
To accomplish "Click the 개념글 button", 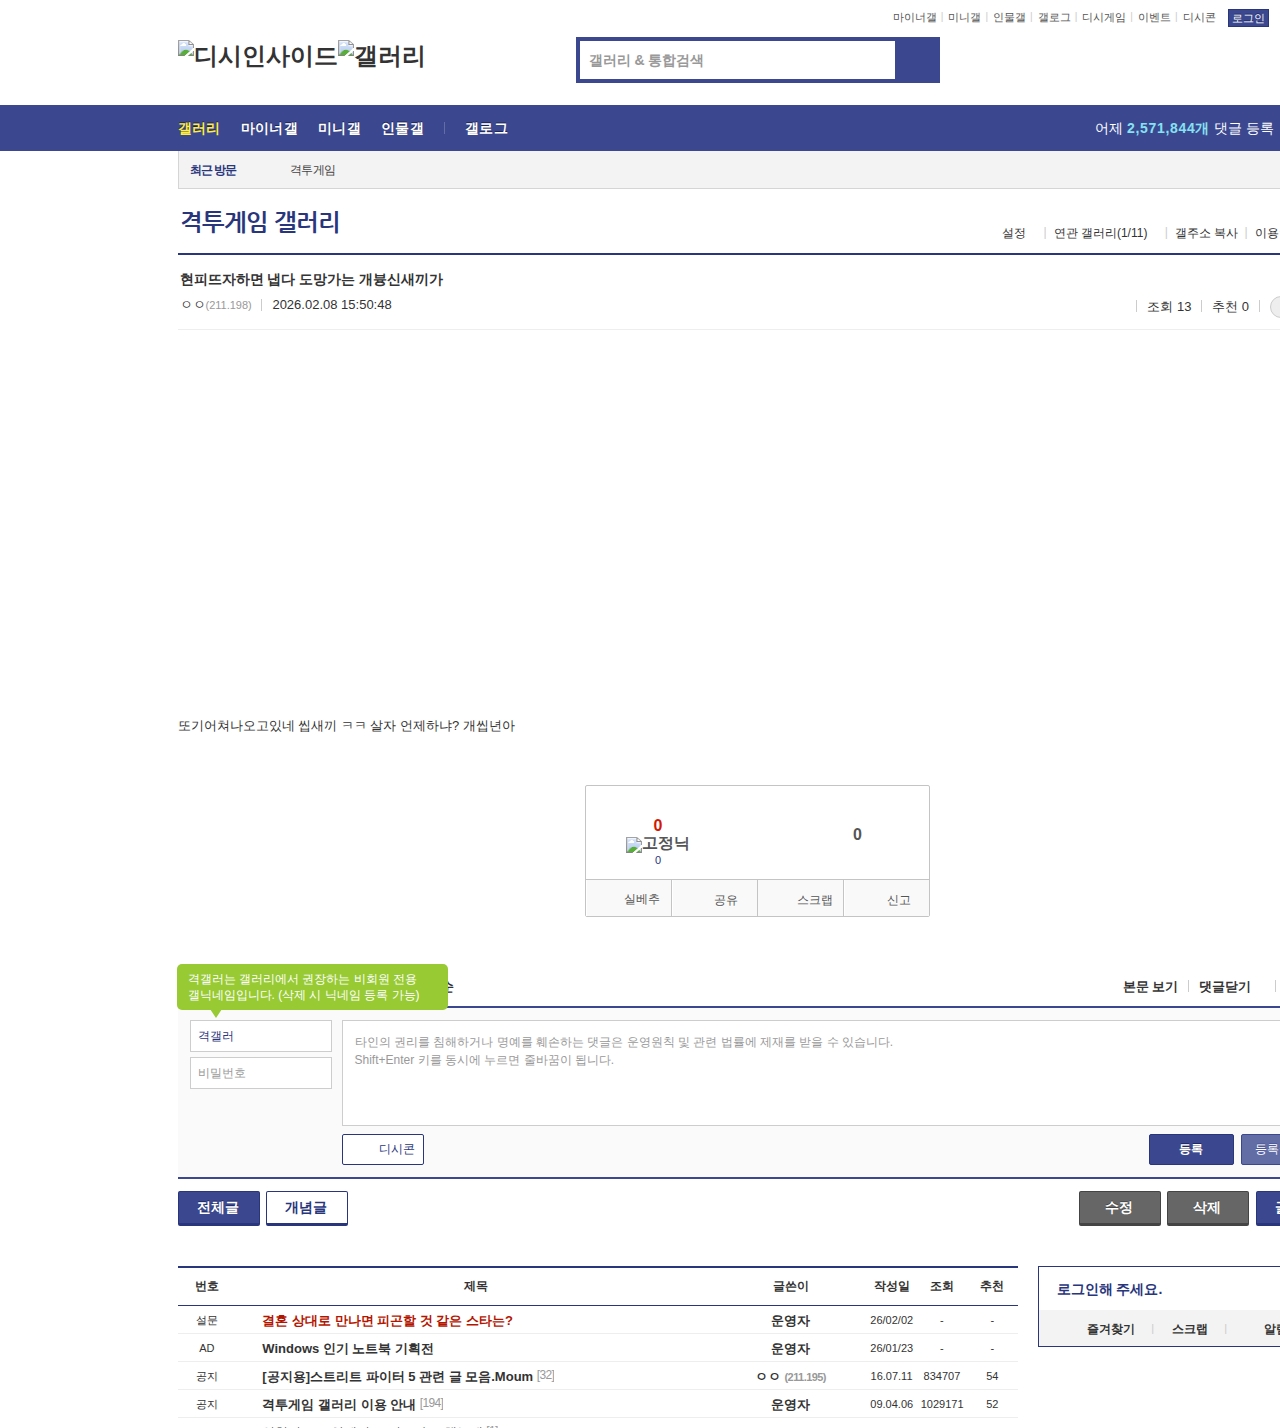I will 307,1208.
